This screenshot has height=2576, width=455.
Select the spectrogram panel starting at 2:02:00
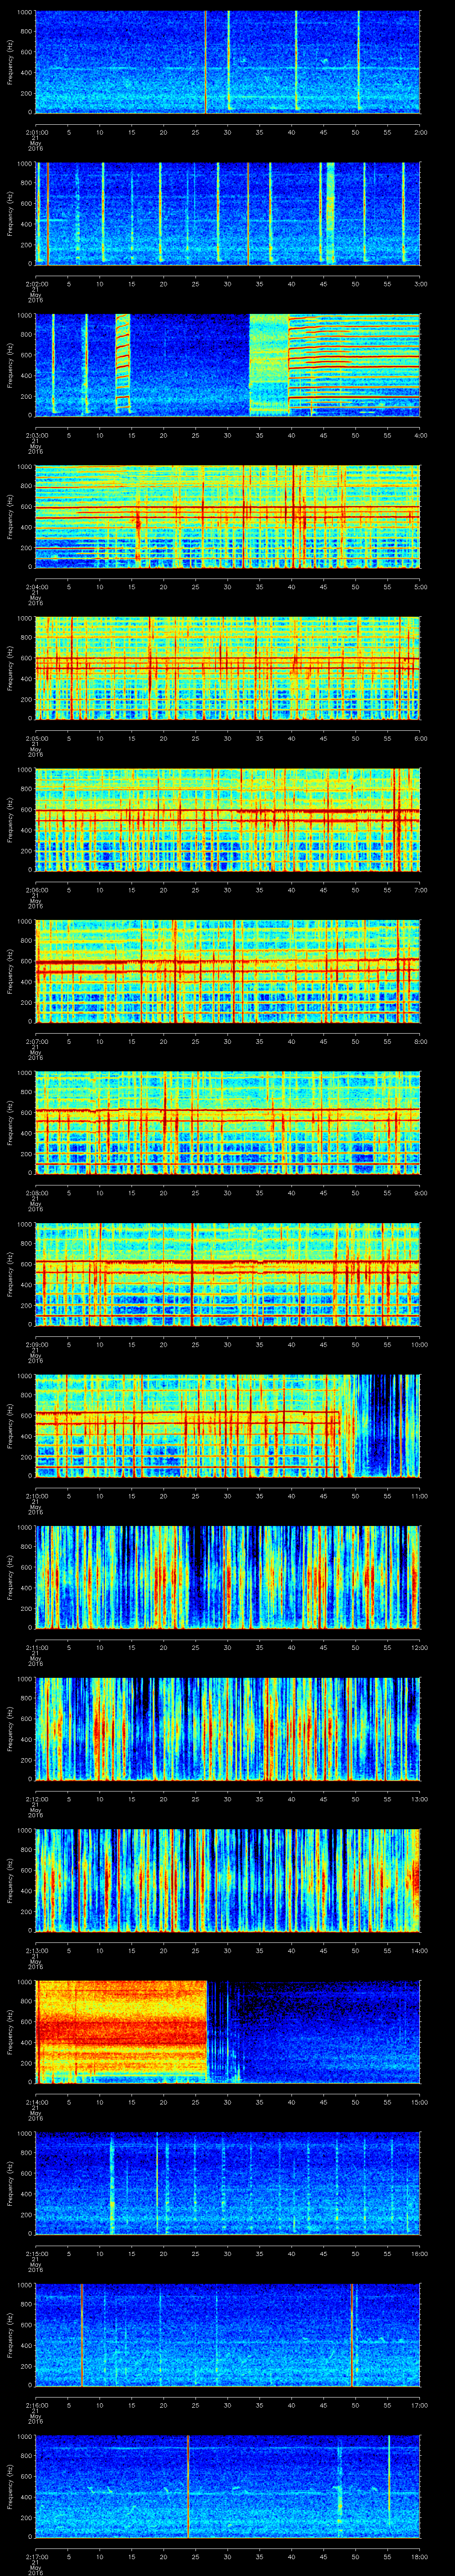(228, 213)
